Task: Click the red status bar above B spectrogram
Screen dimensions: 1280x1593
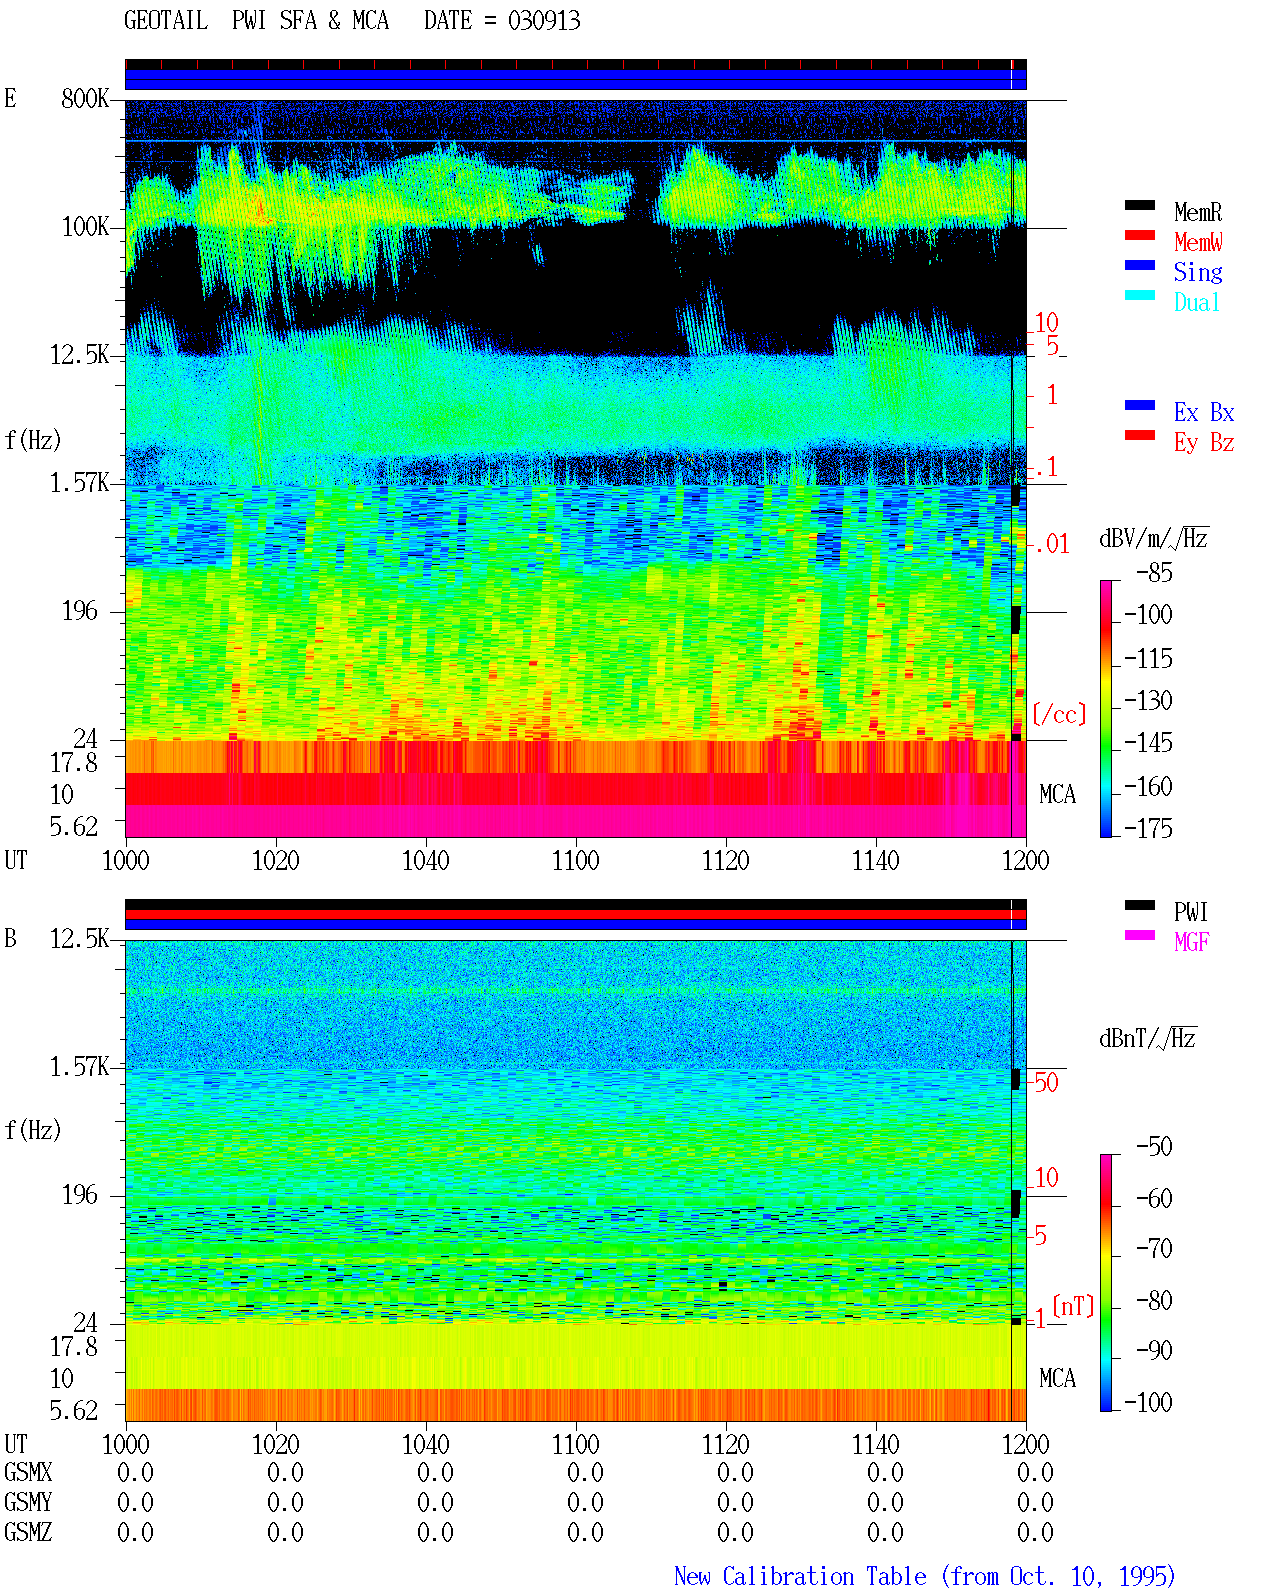Action: click(575, 914)
